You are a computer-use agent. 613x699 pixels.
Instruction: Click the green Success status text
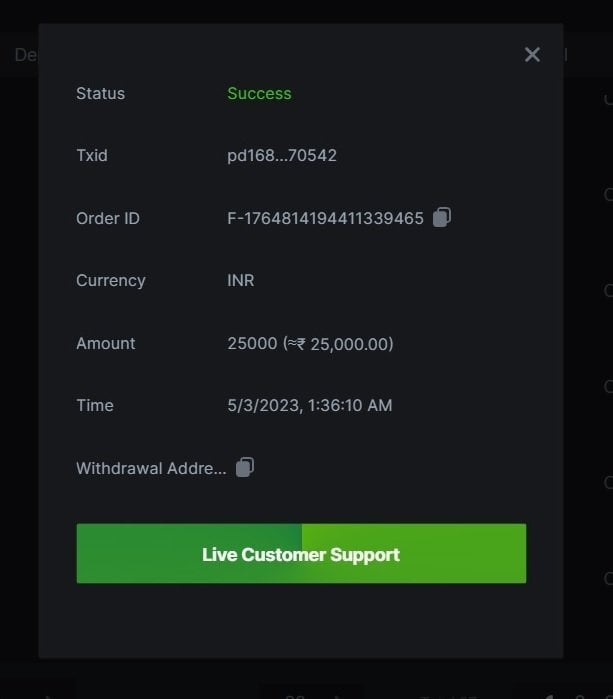[x=259, y=93]
